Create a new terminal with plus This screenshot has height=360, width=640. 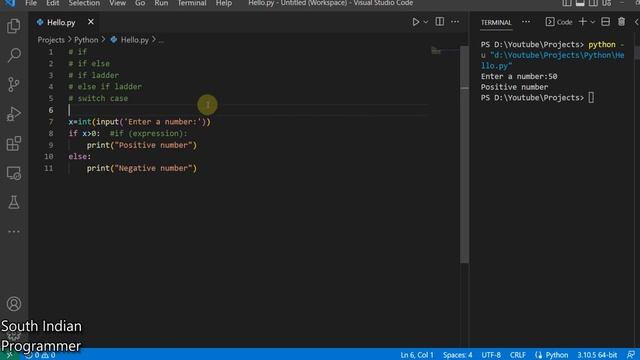(582, 22)
